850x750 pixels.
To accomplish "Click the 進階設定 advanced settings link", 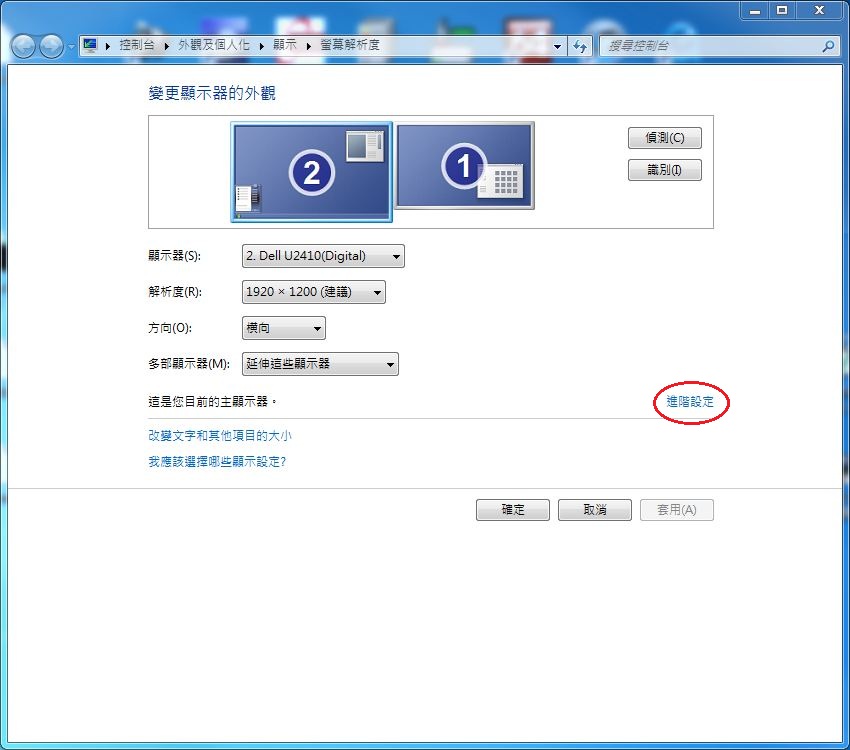I will (x=690, y=402).
